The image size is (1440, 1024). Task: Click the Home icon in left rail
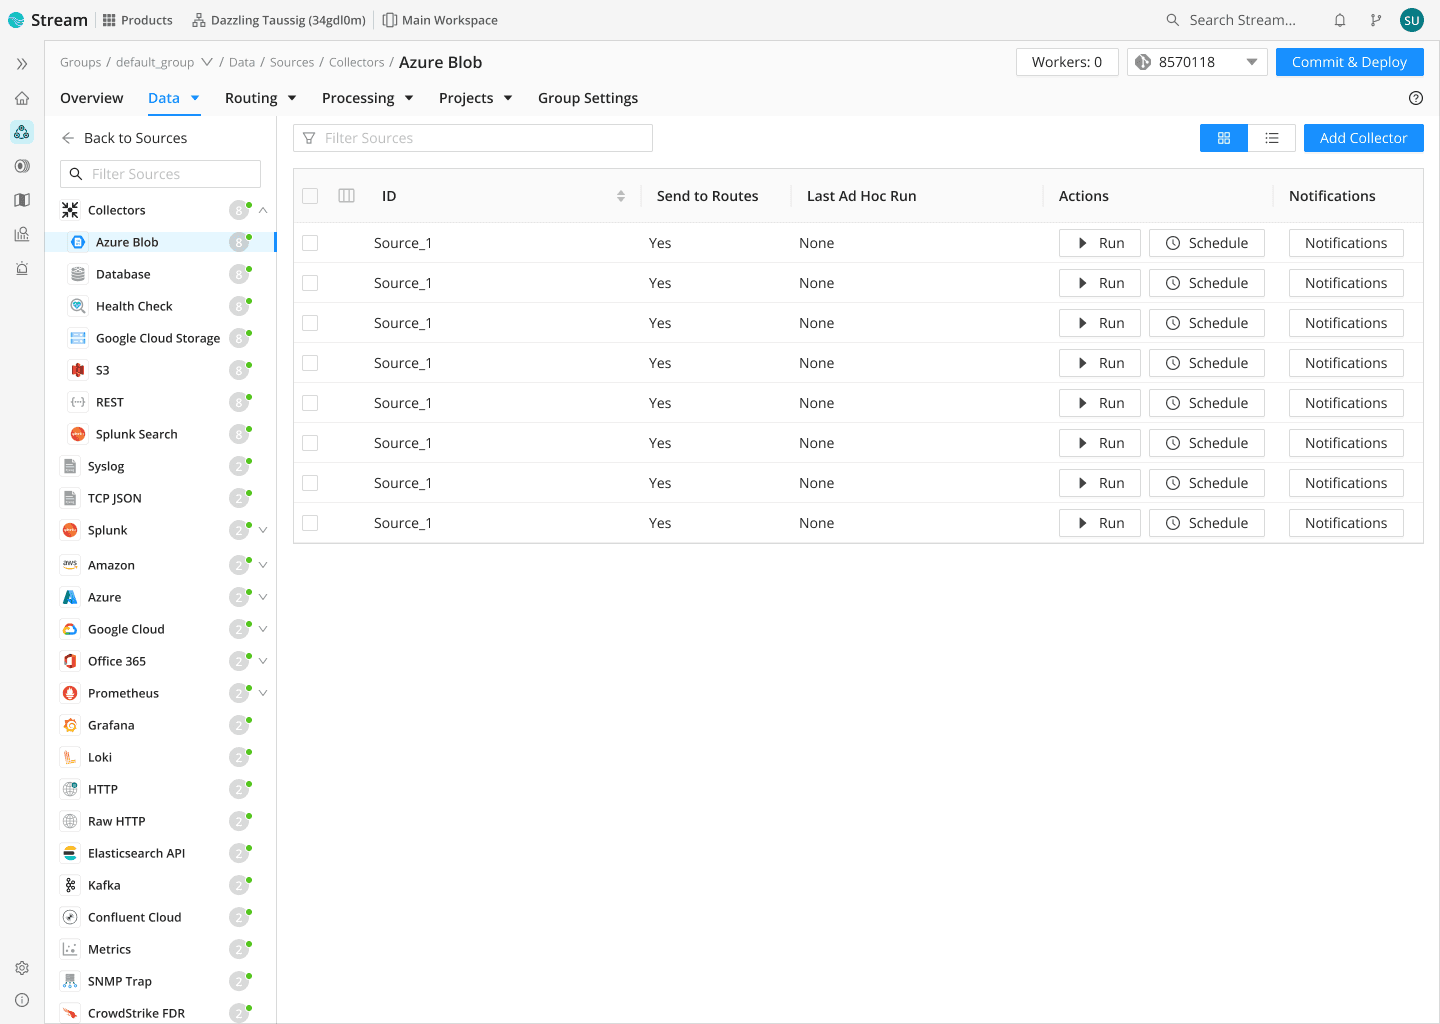click(22, 98)
